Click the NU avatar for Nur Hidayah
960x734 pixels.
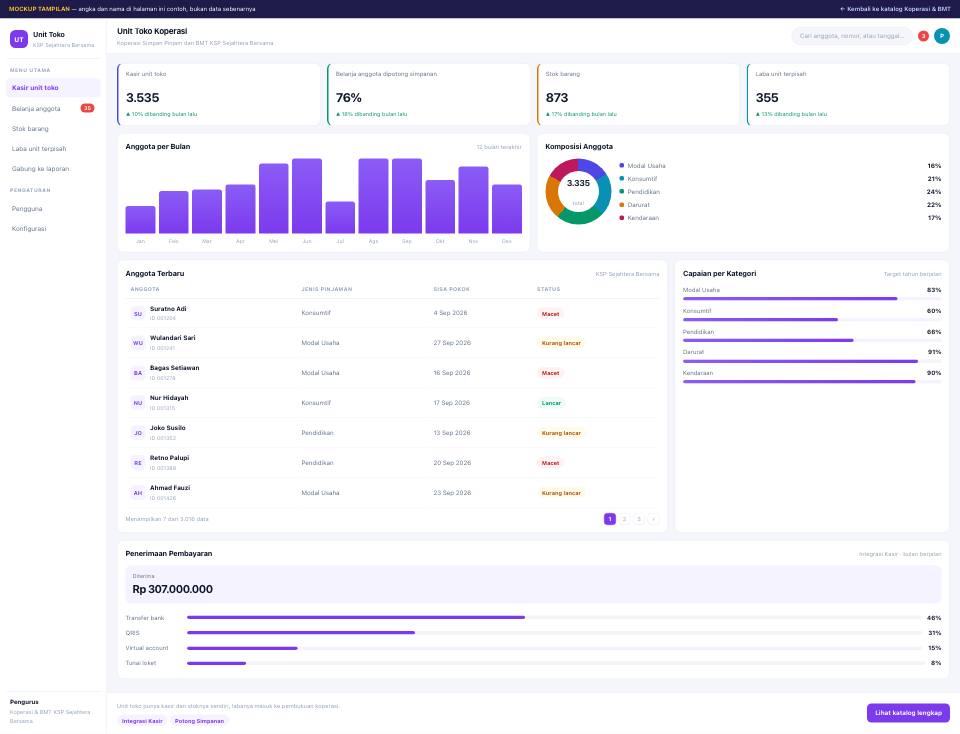(x=138, y=403)
